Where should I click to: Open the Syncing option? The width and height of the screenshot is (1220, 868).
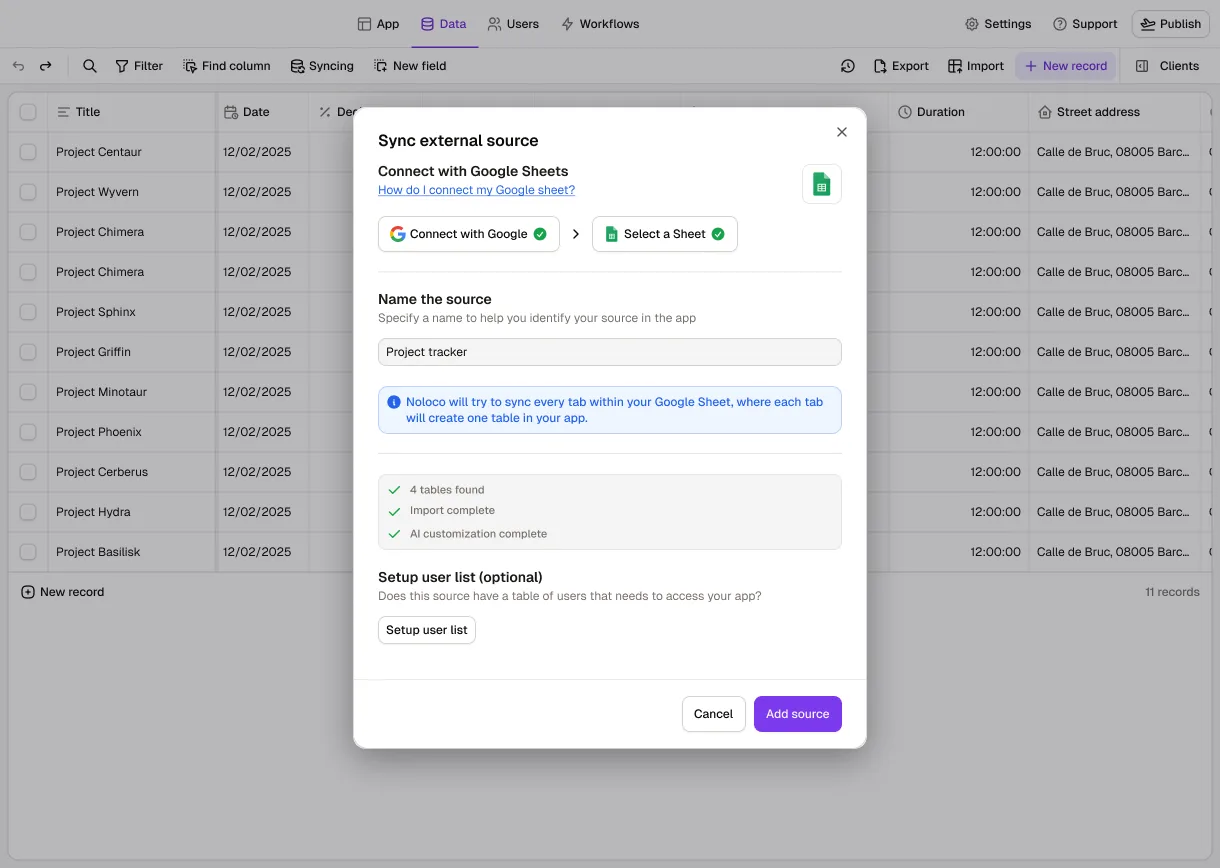[x=322, y=66]
